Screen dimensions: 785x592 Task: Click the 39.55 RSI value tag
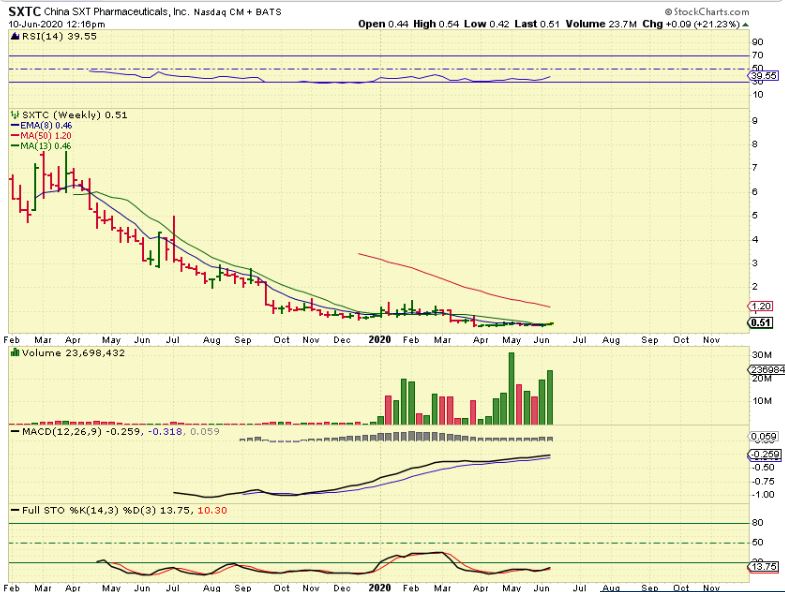pyautogui.click(x=764, y=76)
